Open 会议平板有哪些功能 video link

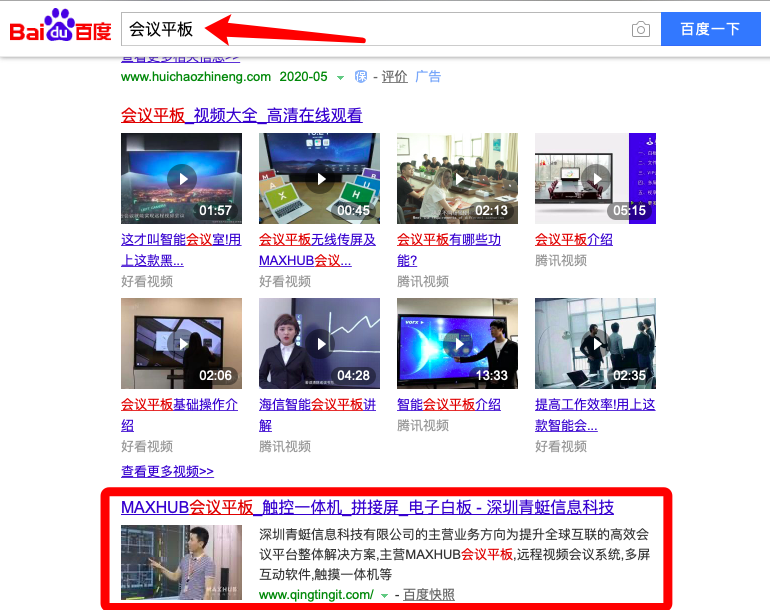[449, 250]
